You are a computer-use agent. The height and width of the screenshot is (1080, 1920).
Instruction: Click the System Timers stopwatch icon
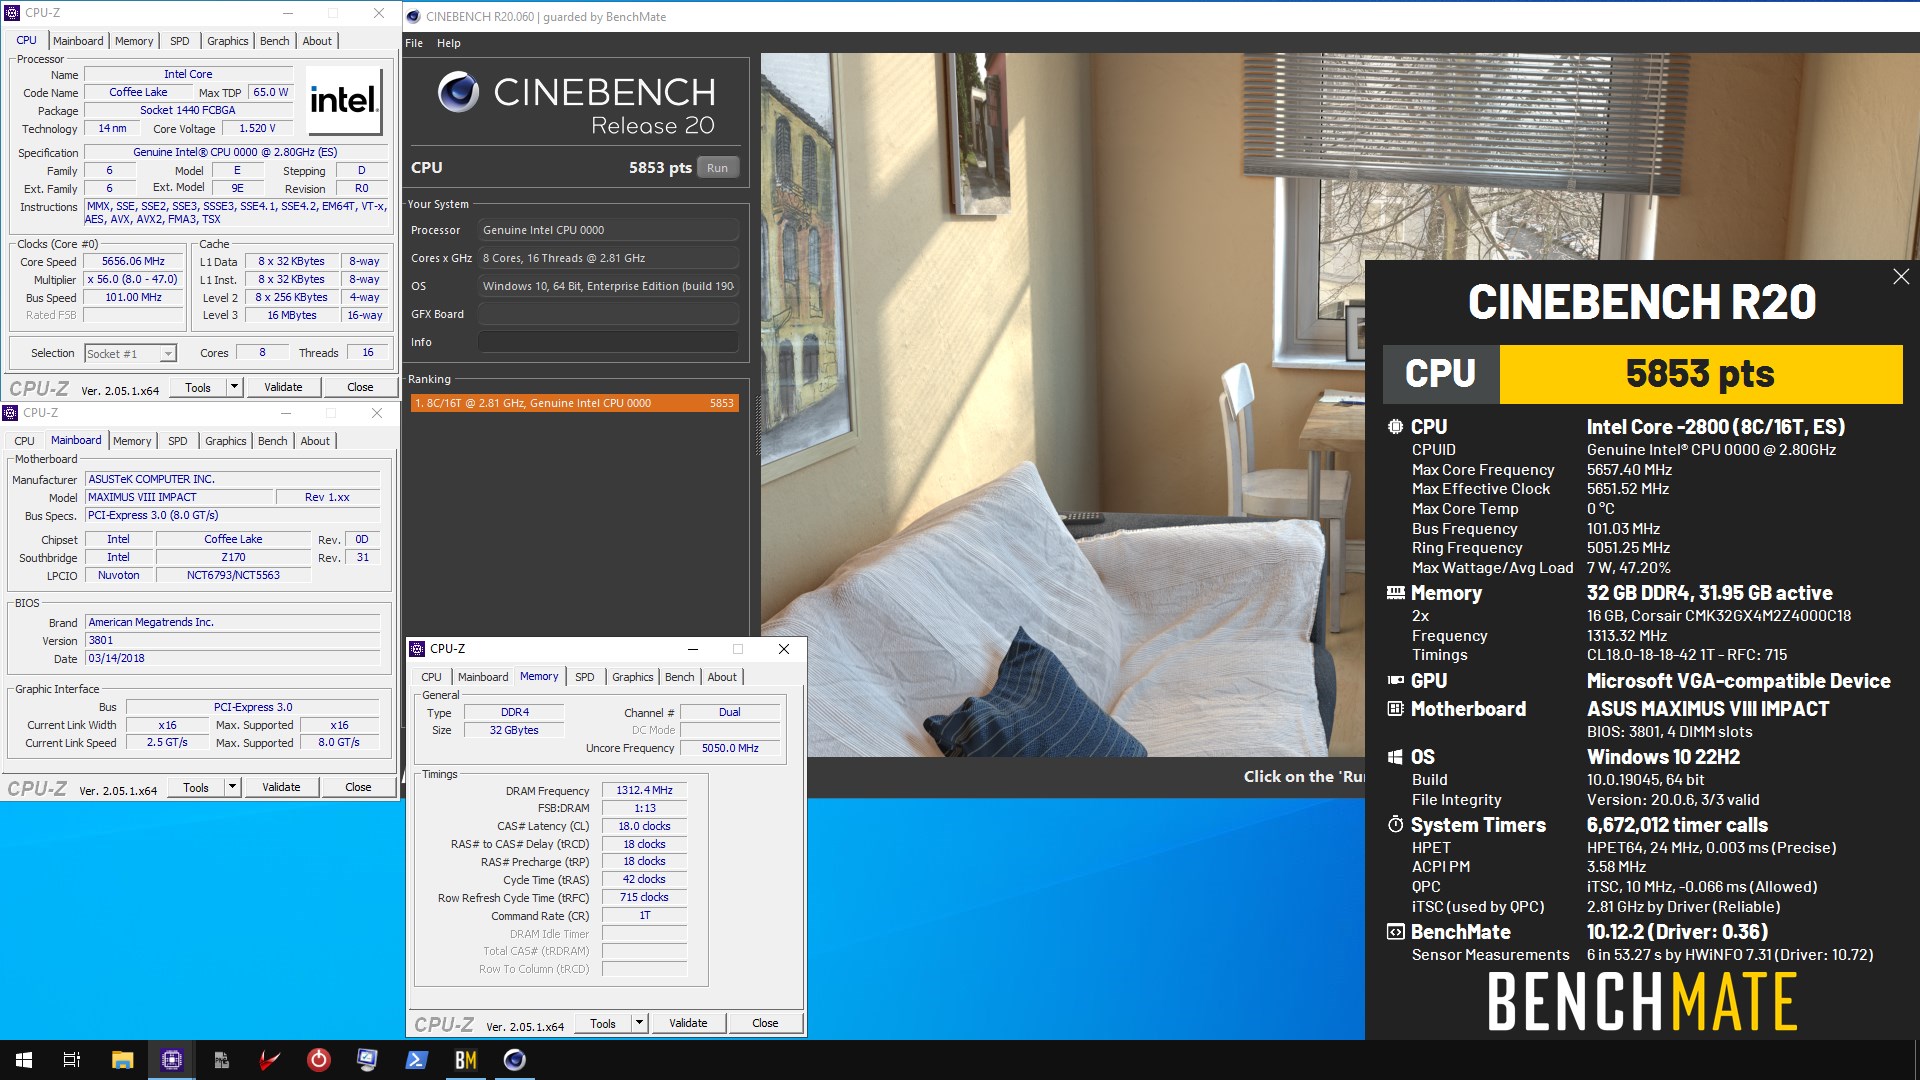coord(1395,825)
